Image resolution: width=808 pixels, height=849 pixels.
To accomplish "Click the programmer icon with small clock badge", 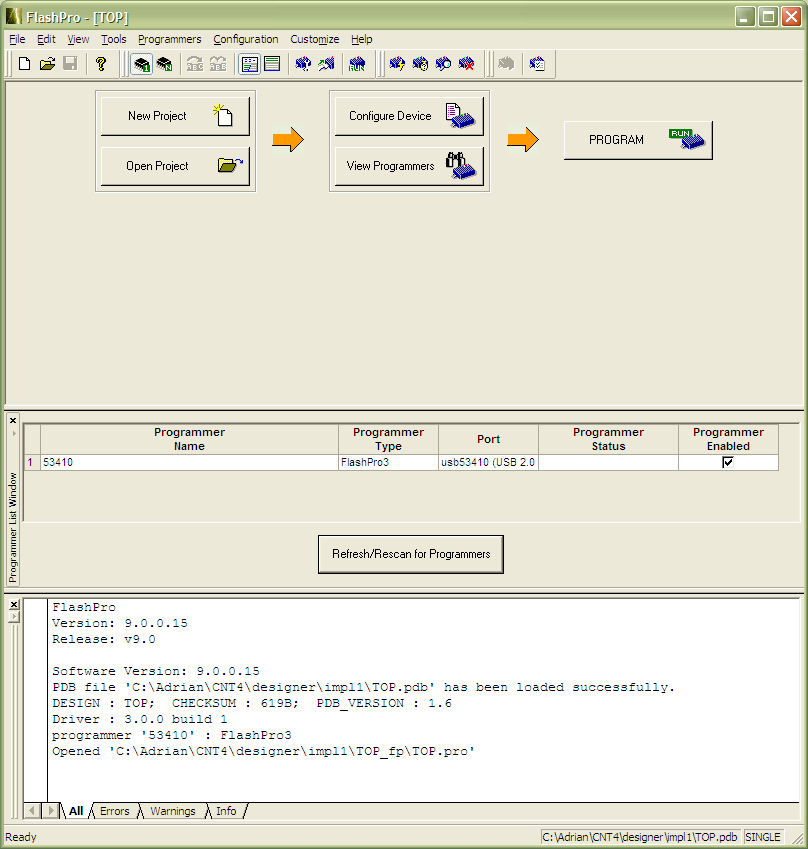I will click(420, 64).
